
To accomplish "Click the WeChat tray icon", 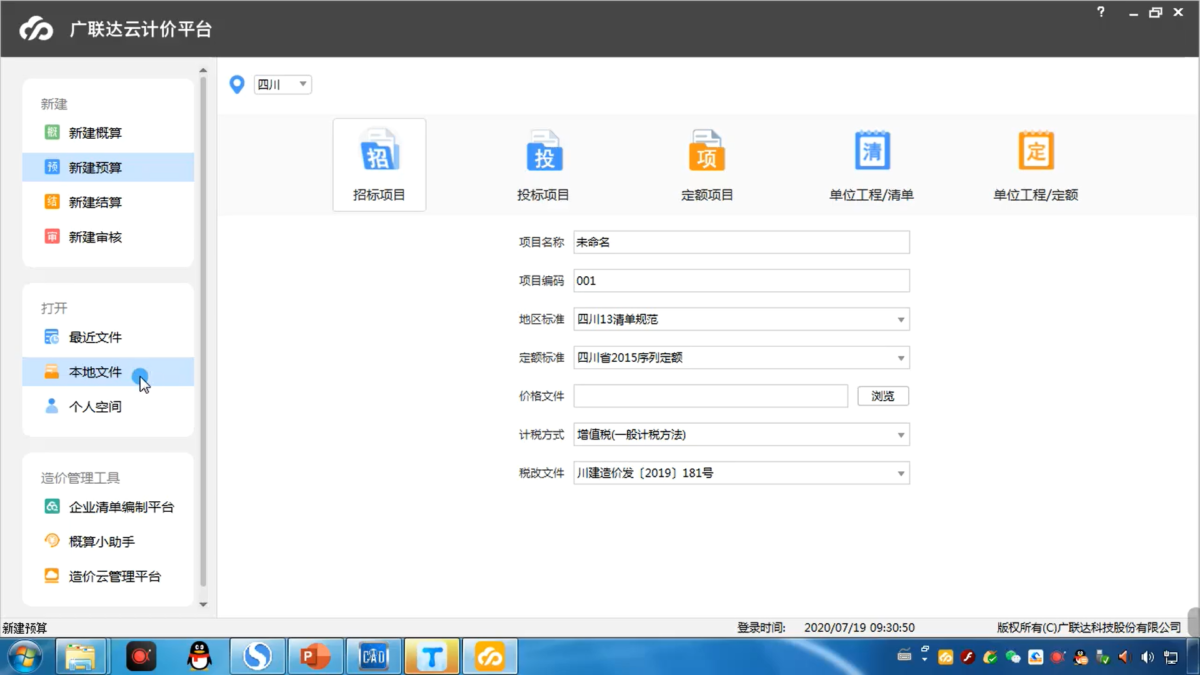I will click(x=1013, y=657).
